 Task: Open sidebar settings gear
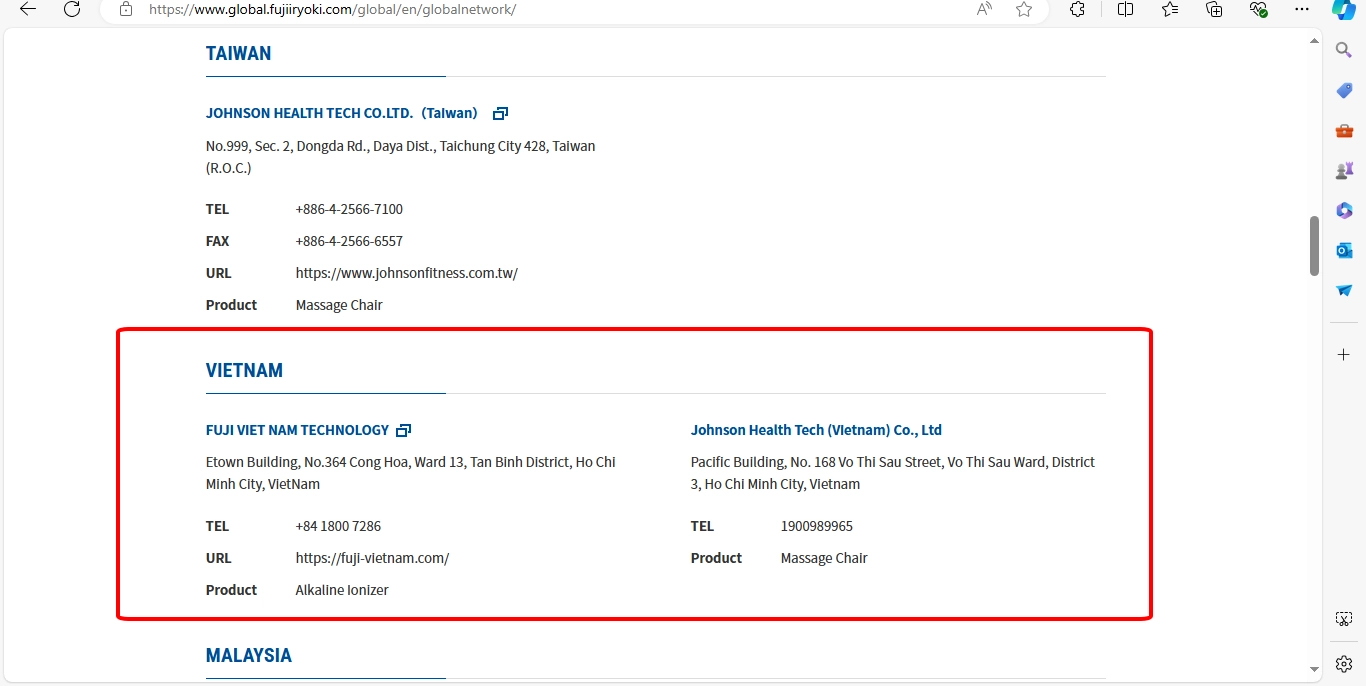[1344, 664]
